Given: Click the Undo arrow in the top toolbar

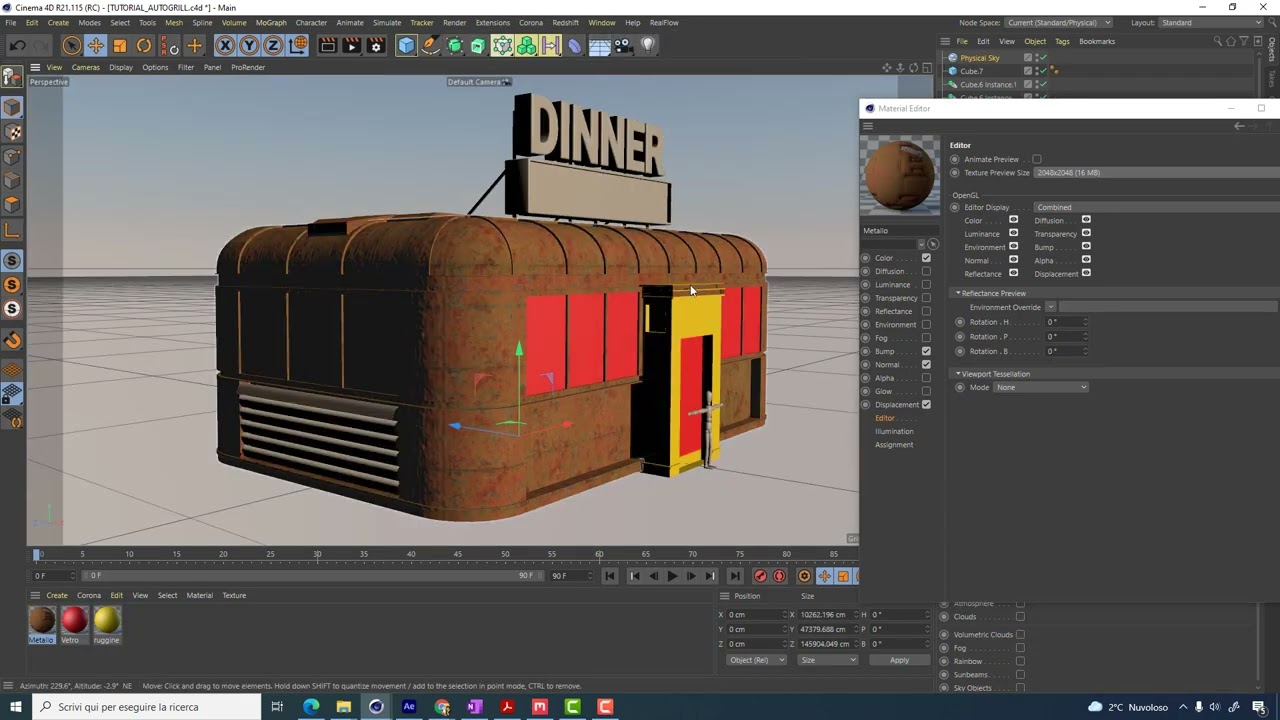Looking at the screenshot, I should click(x=17, y=45).
